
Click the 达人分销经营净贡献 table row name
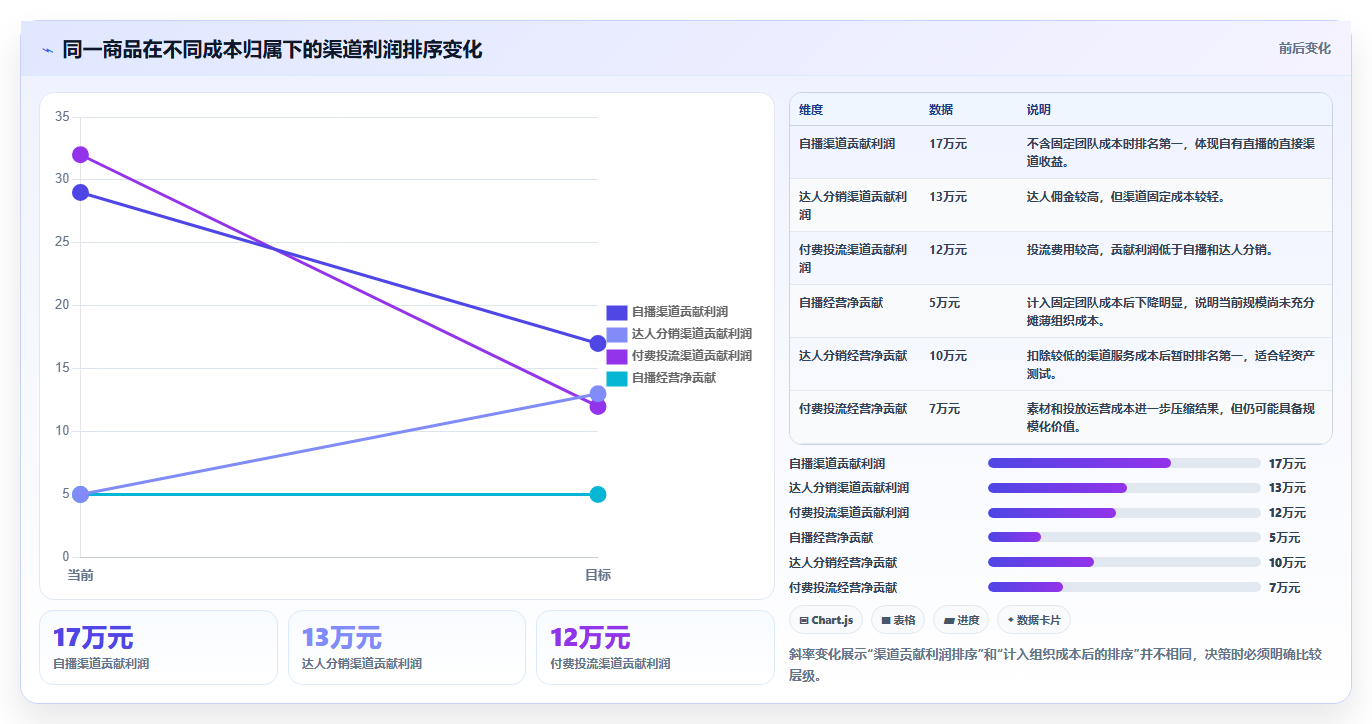point(853,356)
